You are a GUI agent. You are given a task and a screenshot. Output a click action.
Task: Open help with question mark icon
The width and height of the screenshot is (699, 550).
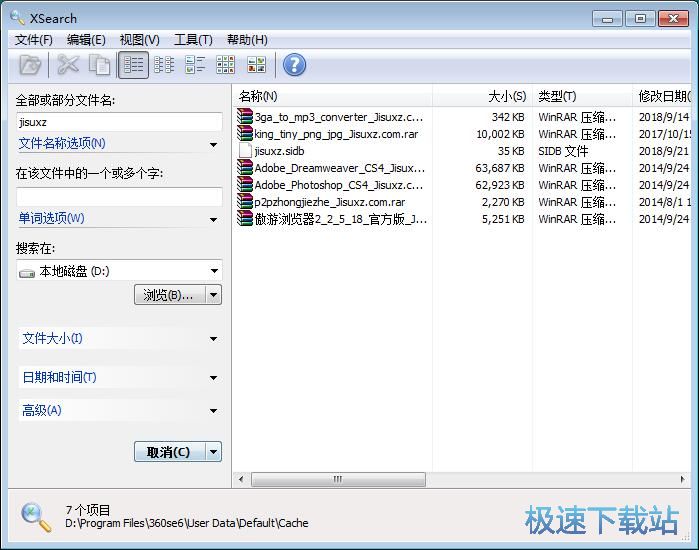294,65
